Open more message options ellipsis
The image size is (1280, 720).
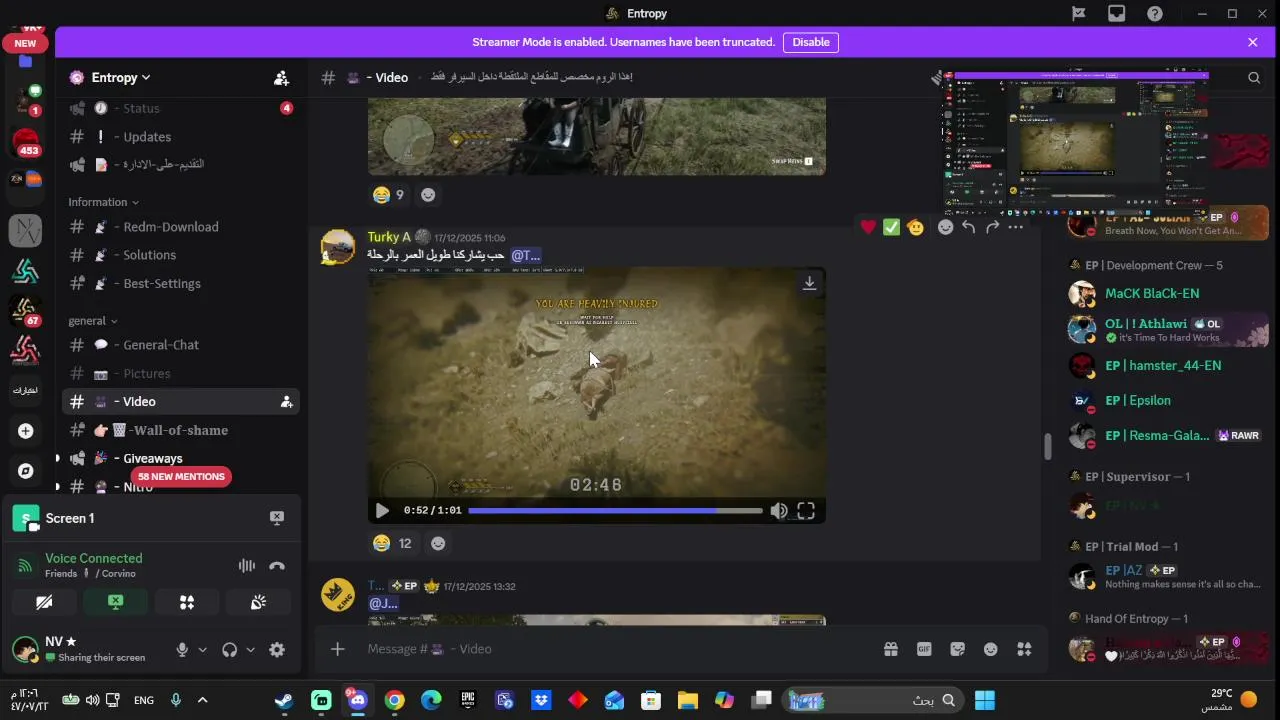1016,227
